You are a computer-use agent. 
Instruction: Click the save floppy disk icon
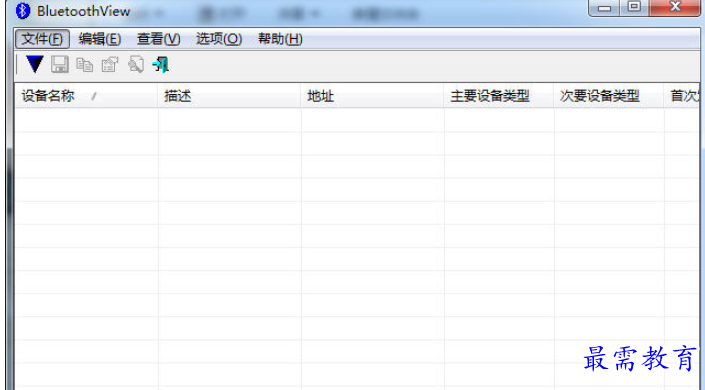(59, 64)
